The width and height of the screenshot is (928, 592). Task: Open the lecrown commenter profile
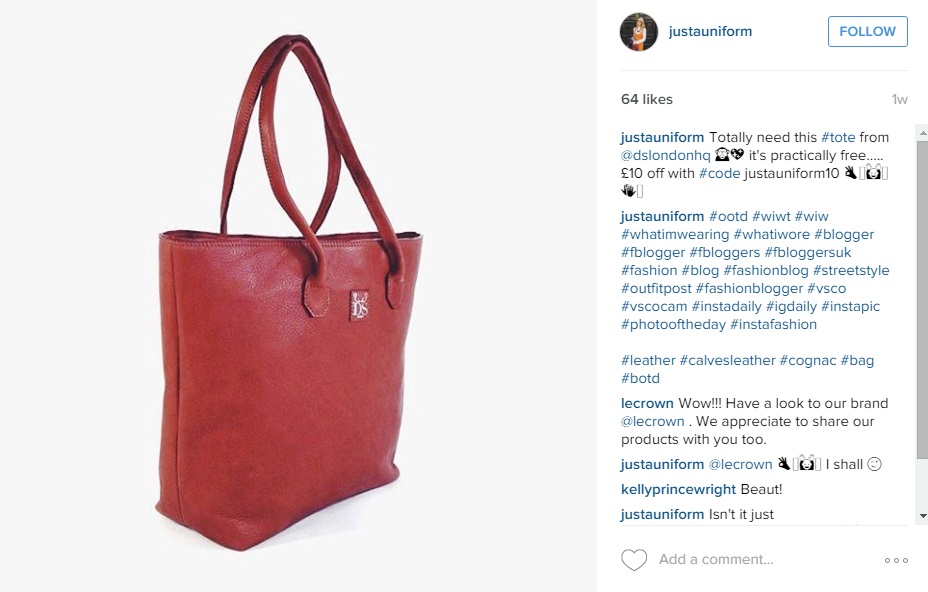pos(647,404)
